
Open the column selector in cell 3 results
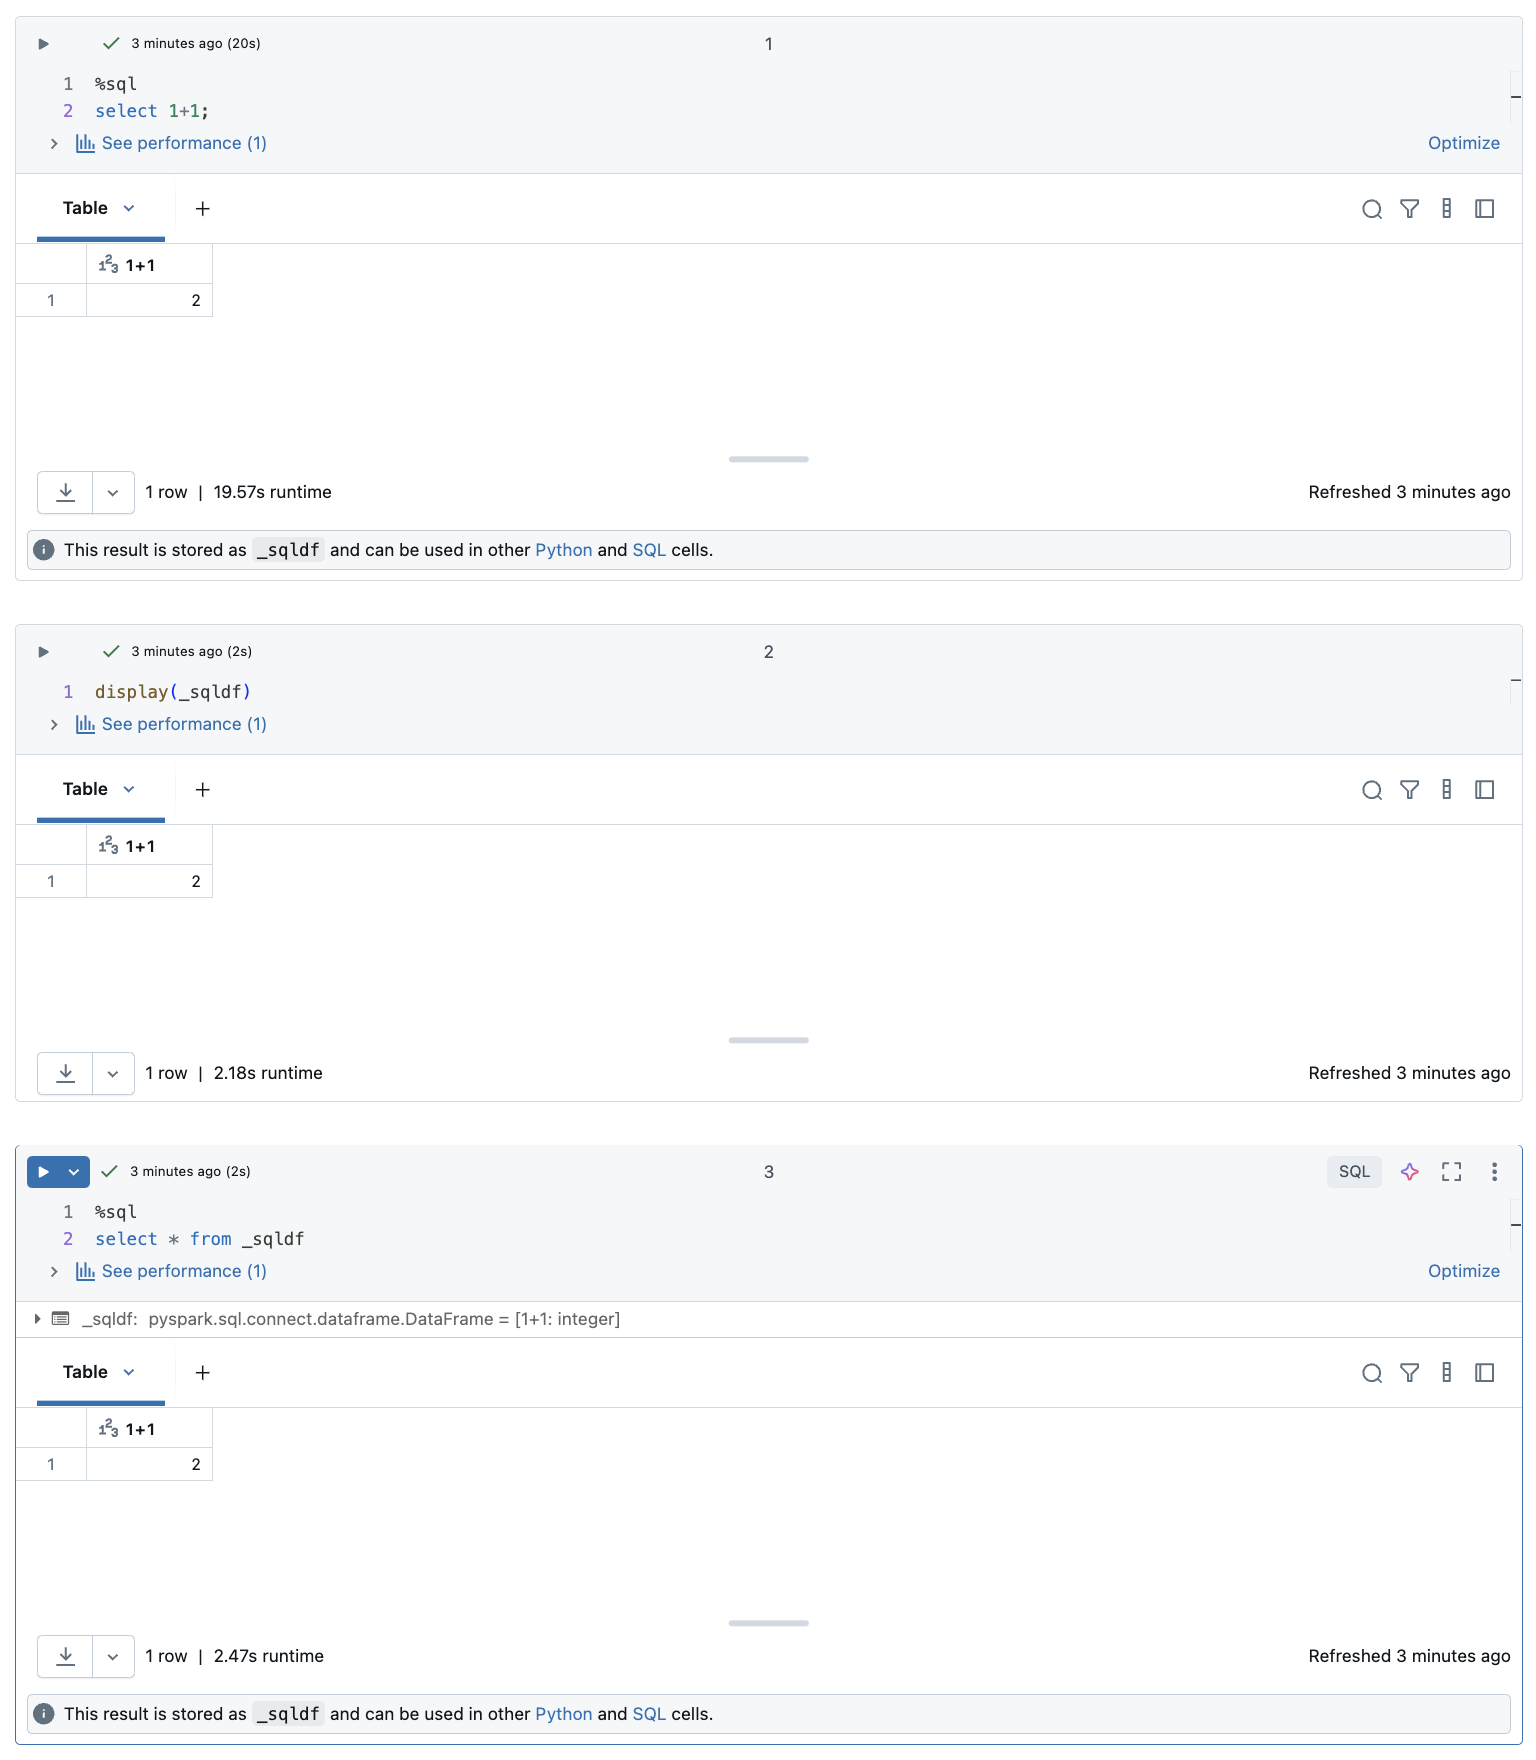(x=1446, y=1372)
